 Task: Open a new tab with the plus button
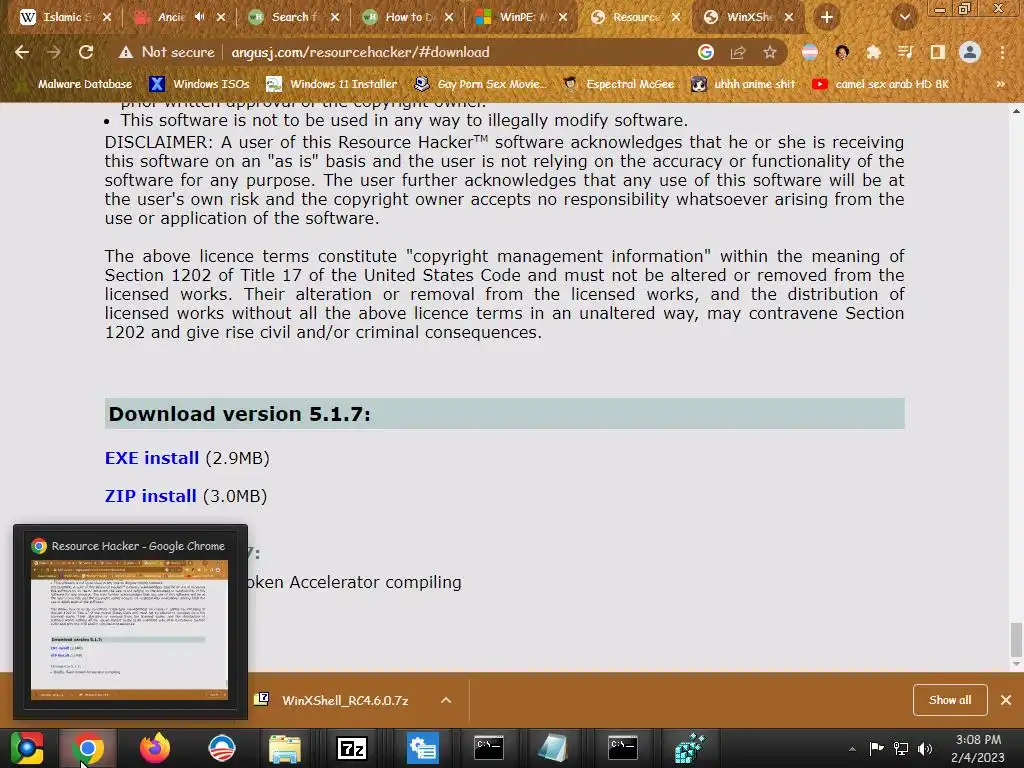tap(827, 18)
